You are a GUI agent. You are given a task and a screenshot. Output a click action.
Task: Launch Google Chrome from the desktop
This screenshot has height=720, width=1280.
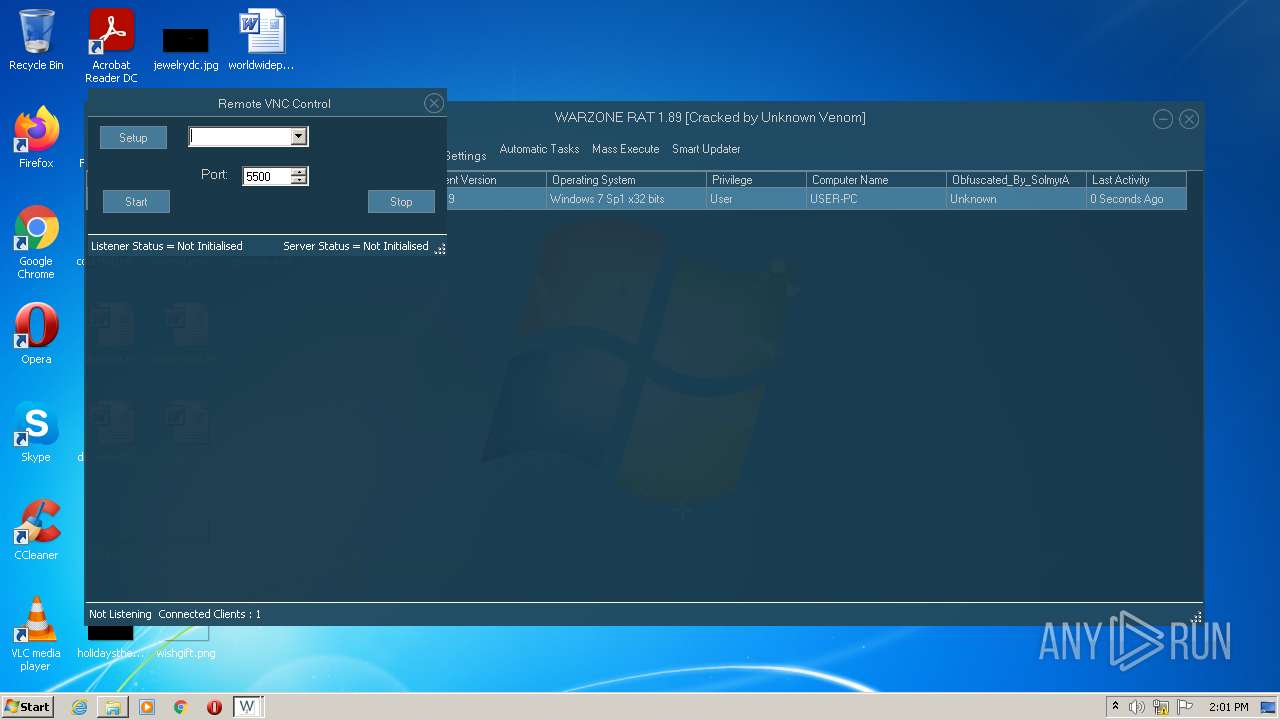pos(36,242)
